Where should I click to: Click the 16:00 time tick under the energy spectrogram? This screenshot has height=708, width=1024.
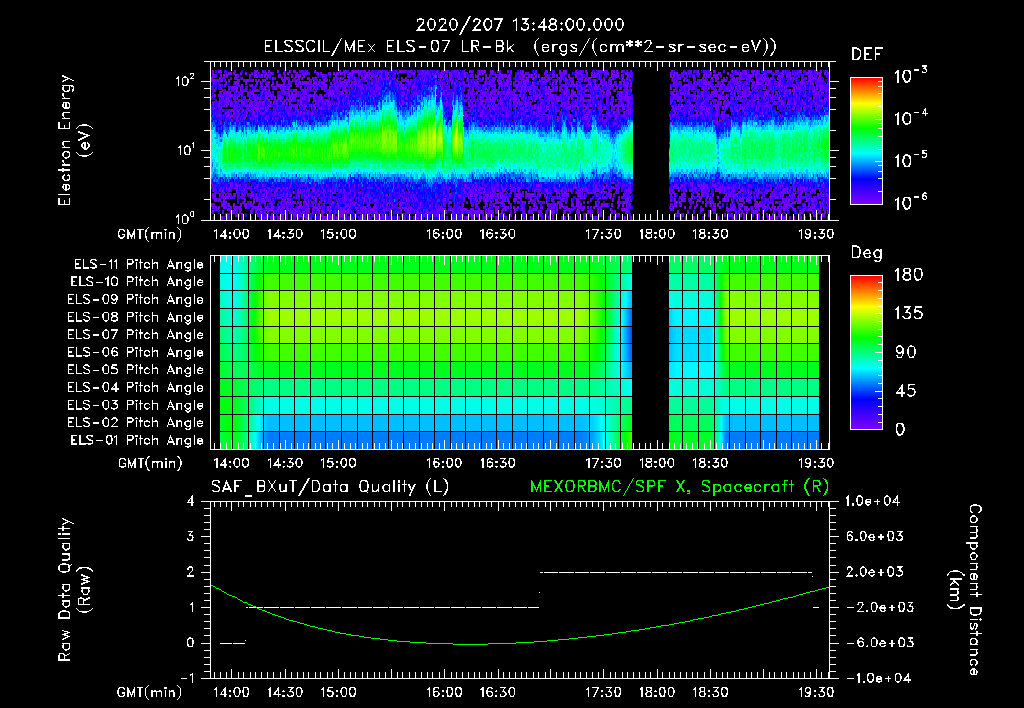[x=444, y=234]
